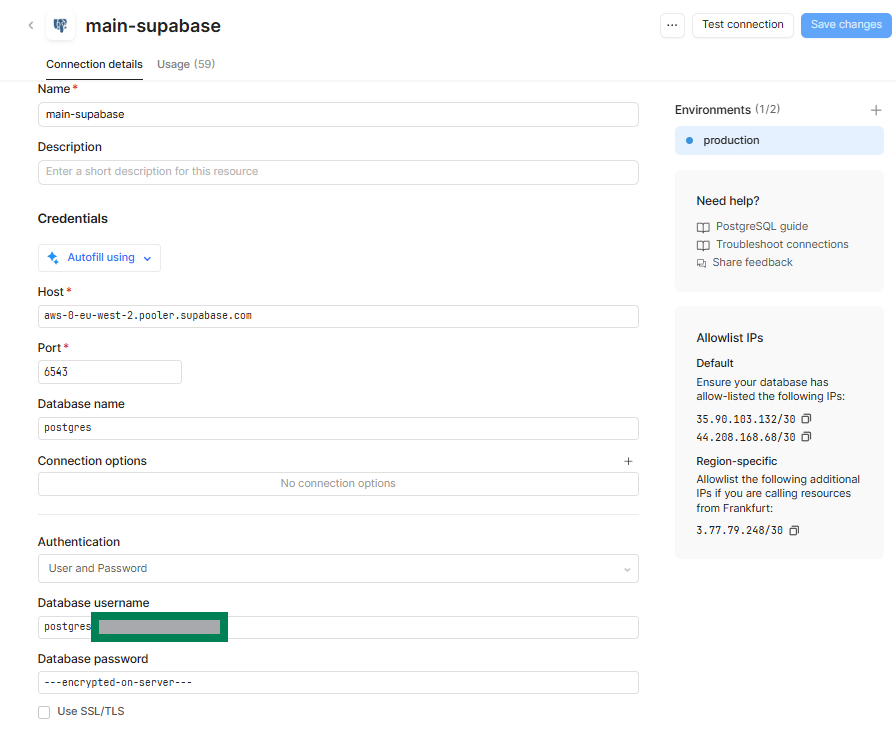
Task: Click the PostgreSQL elephant resource icon
Action: click(60, 26)
